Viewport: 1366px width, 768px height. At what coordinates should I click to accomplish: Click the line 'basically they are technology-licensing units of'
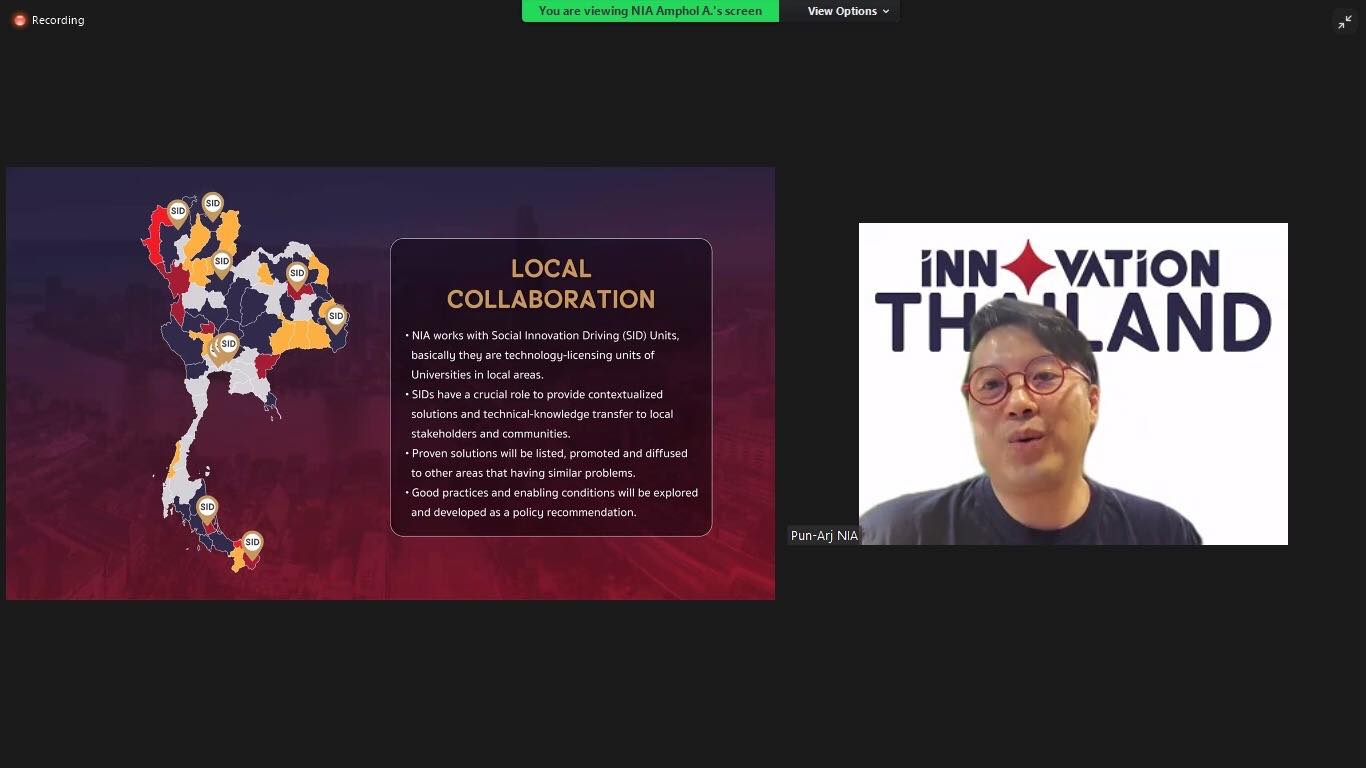[x=533, y=355]
